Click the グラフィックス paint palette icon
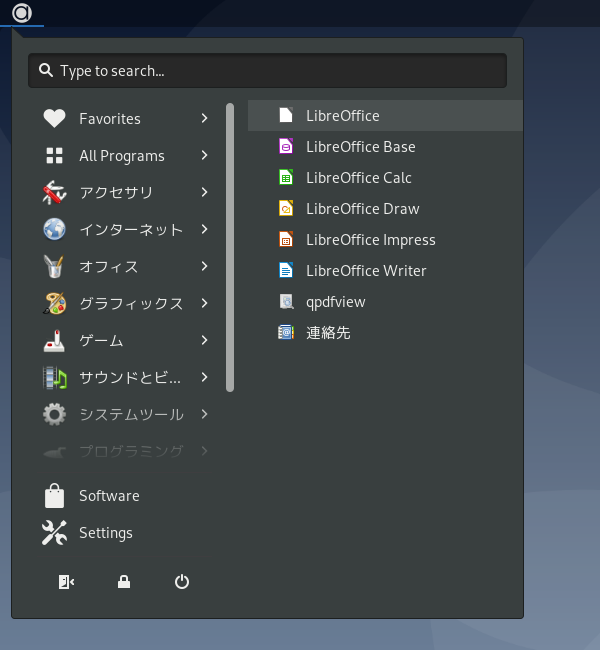The width and height of the screenshot is (600, 650). point(54,303)
